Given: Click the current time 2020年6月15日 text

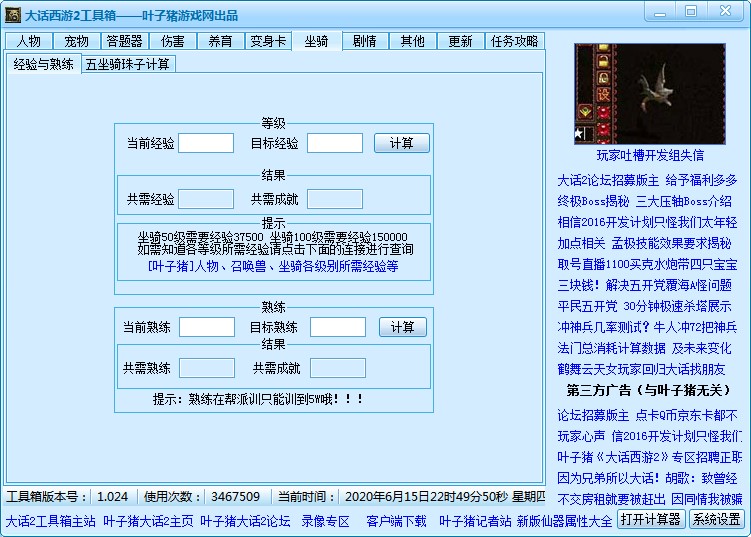Looking at the screenshot, I should 445,497.
